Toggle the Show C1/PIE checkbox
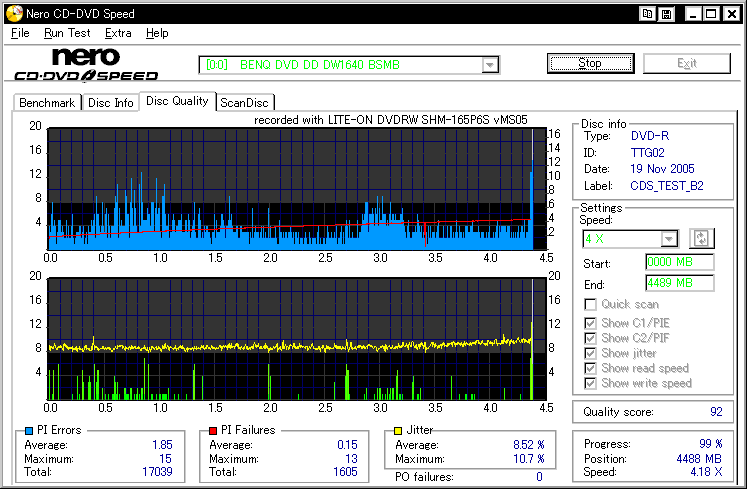747x489 pixels. click(592, 323)
